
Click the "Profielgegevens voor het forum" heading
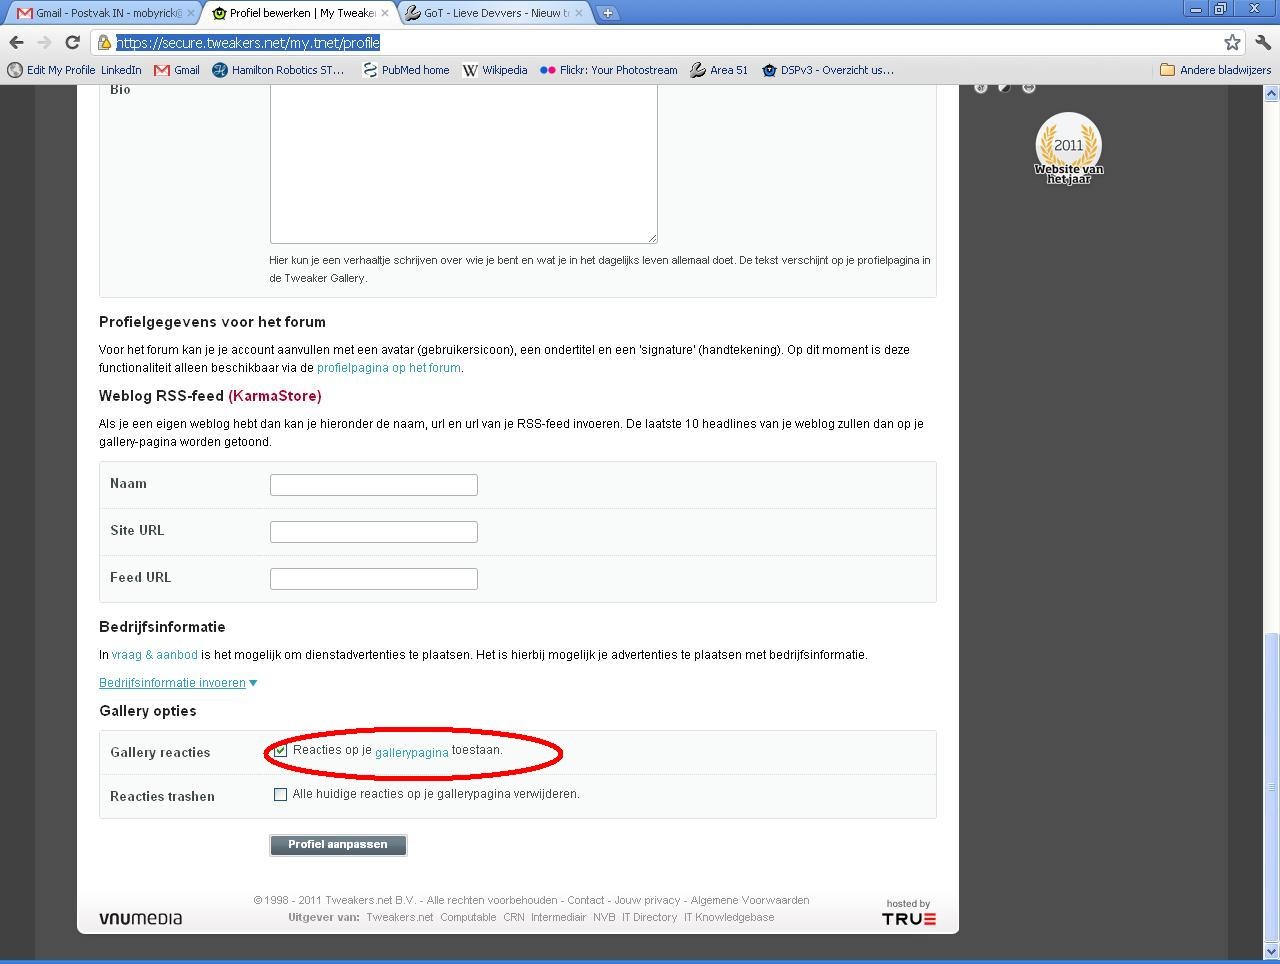pos(212,322)
